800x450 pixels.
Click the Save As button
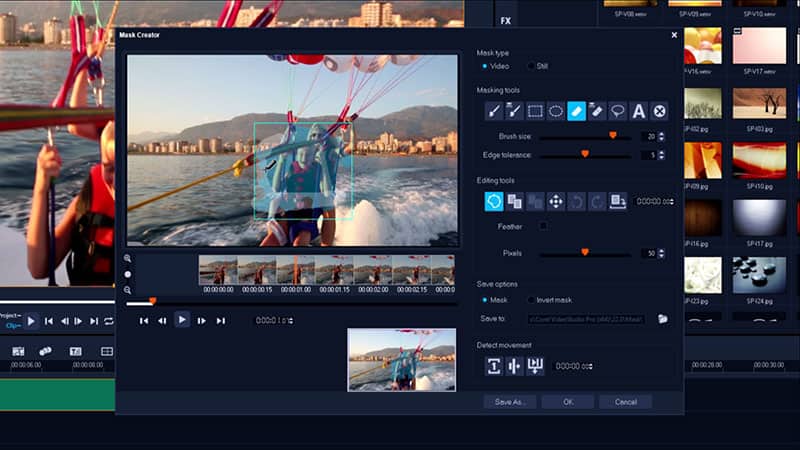pos(510,402)
